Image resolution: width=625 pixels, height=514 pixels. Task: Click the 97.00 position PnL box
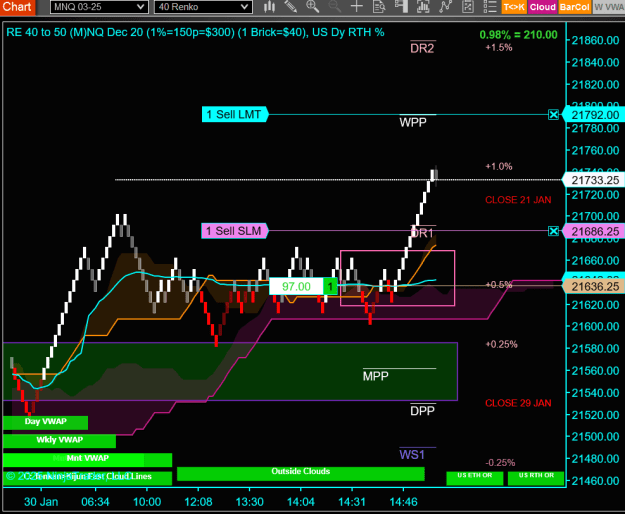pos(296,286)
